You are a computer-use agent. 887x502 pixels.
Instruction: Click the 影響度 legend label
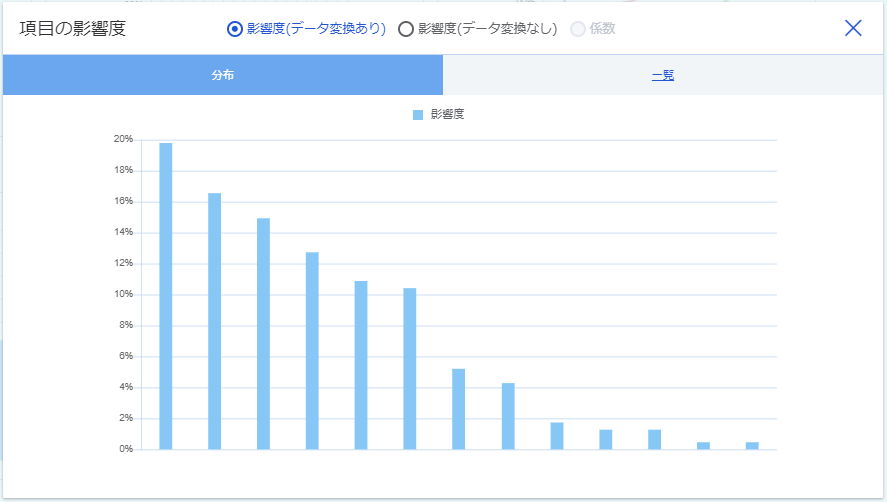447,114
